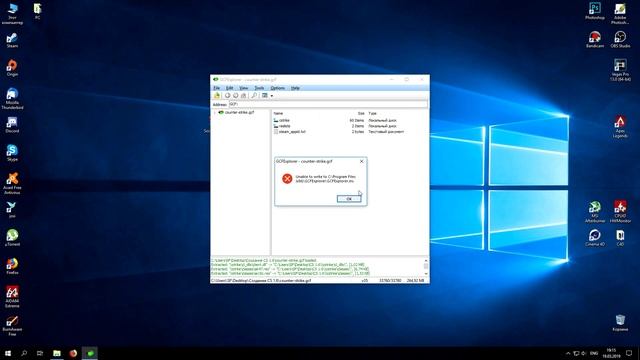Click the View mode toolbar icon
The width and height of the screenshot is (640, 360).
(x=265, y=96)
